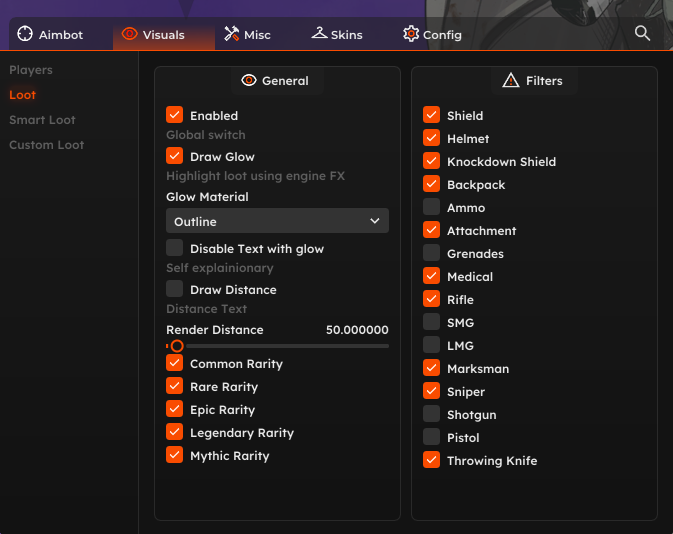The width and height of the screenshot is (673, 534).
Task: Click the warning triangle icon beside Filters
Action: (511, 80)
